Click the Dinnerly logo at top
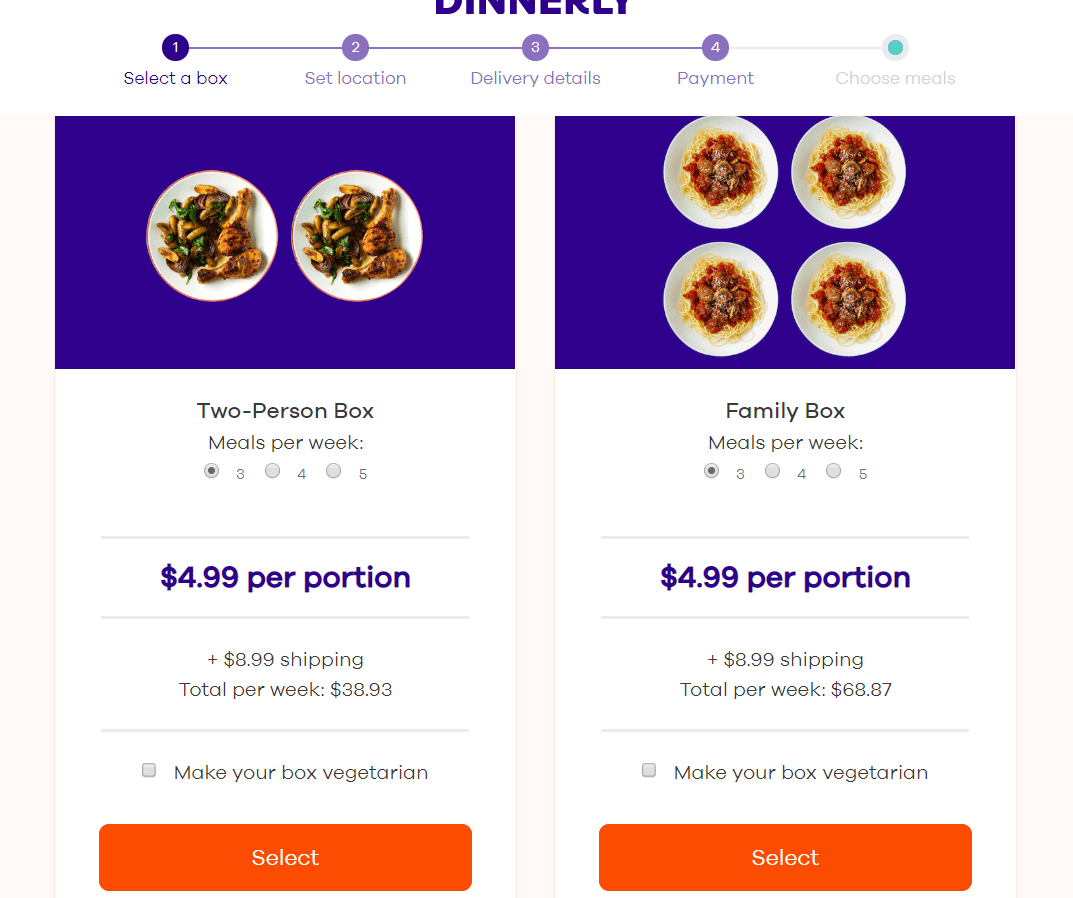Image resolution: width=1073 pixels, height=898 pixels. pos(532,7)
